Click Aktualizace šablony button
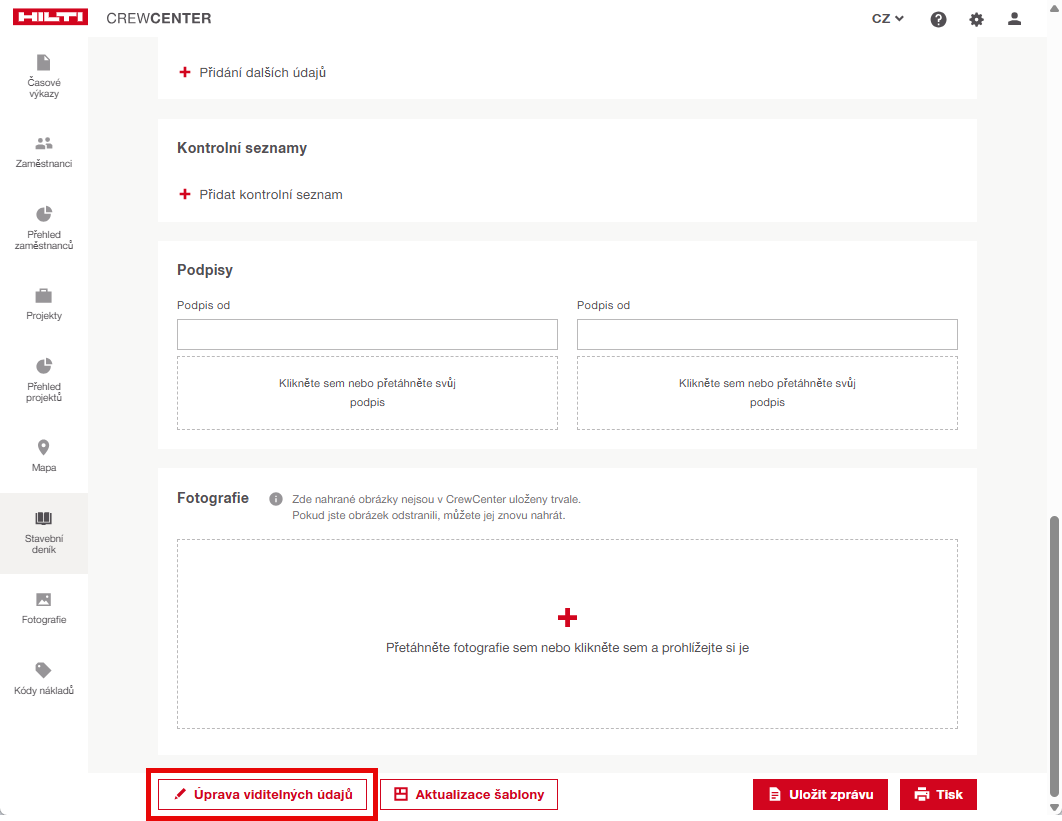This screenshot has height=821, width=1062. click(x=468, y=795)
